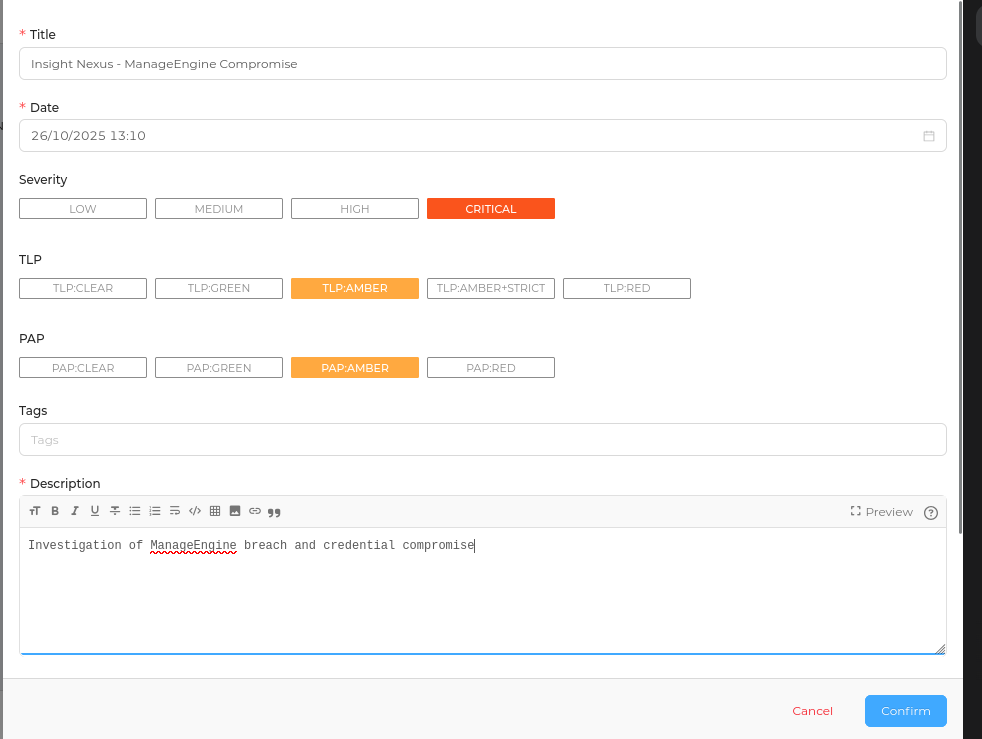Apply italic formatting in the editor
This screenshot has width=982, height=739.
coord(75,511)
